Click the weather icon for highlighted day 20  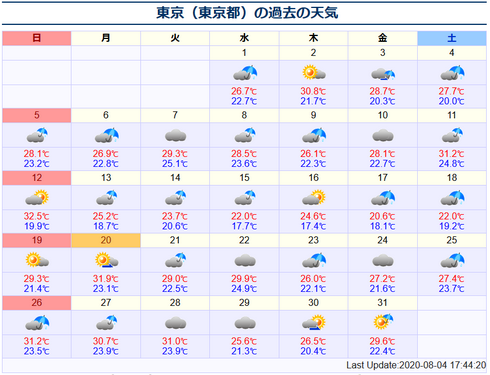[x=106, y=260]
